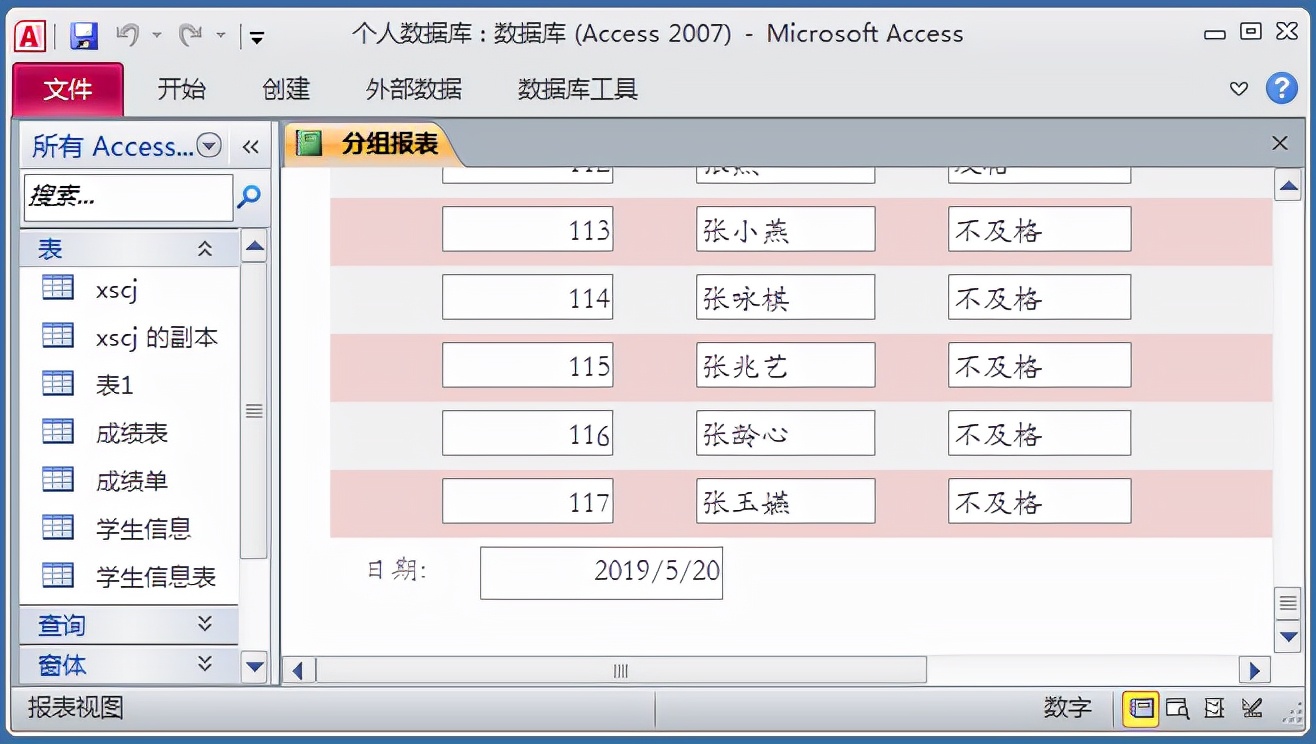
Task: Click the Save disk icon
Action: pos(84,34)
